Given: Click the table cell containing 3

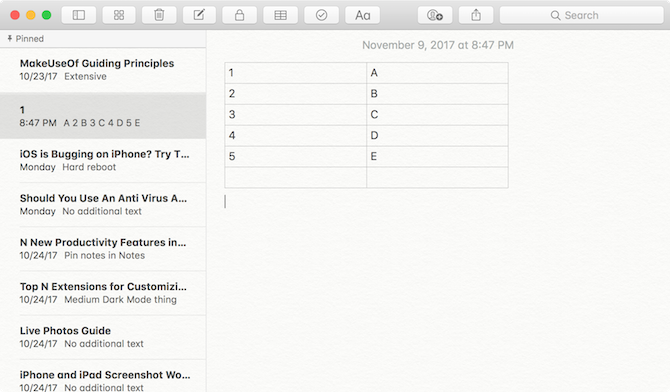Looking at the screenshot, I should pos(296,115).
